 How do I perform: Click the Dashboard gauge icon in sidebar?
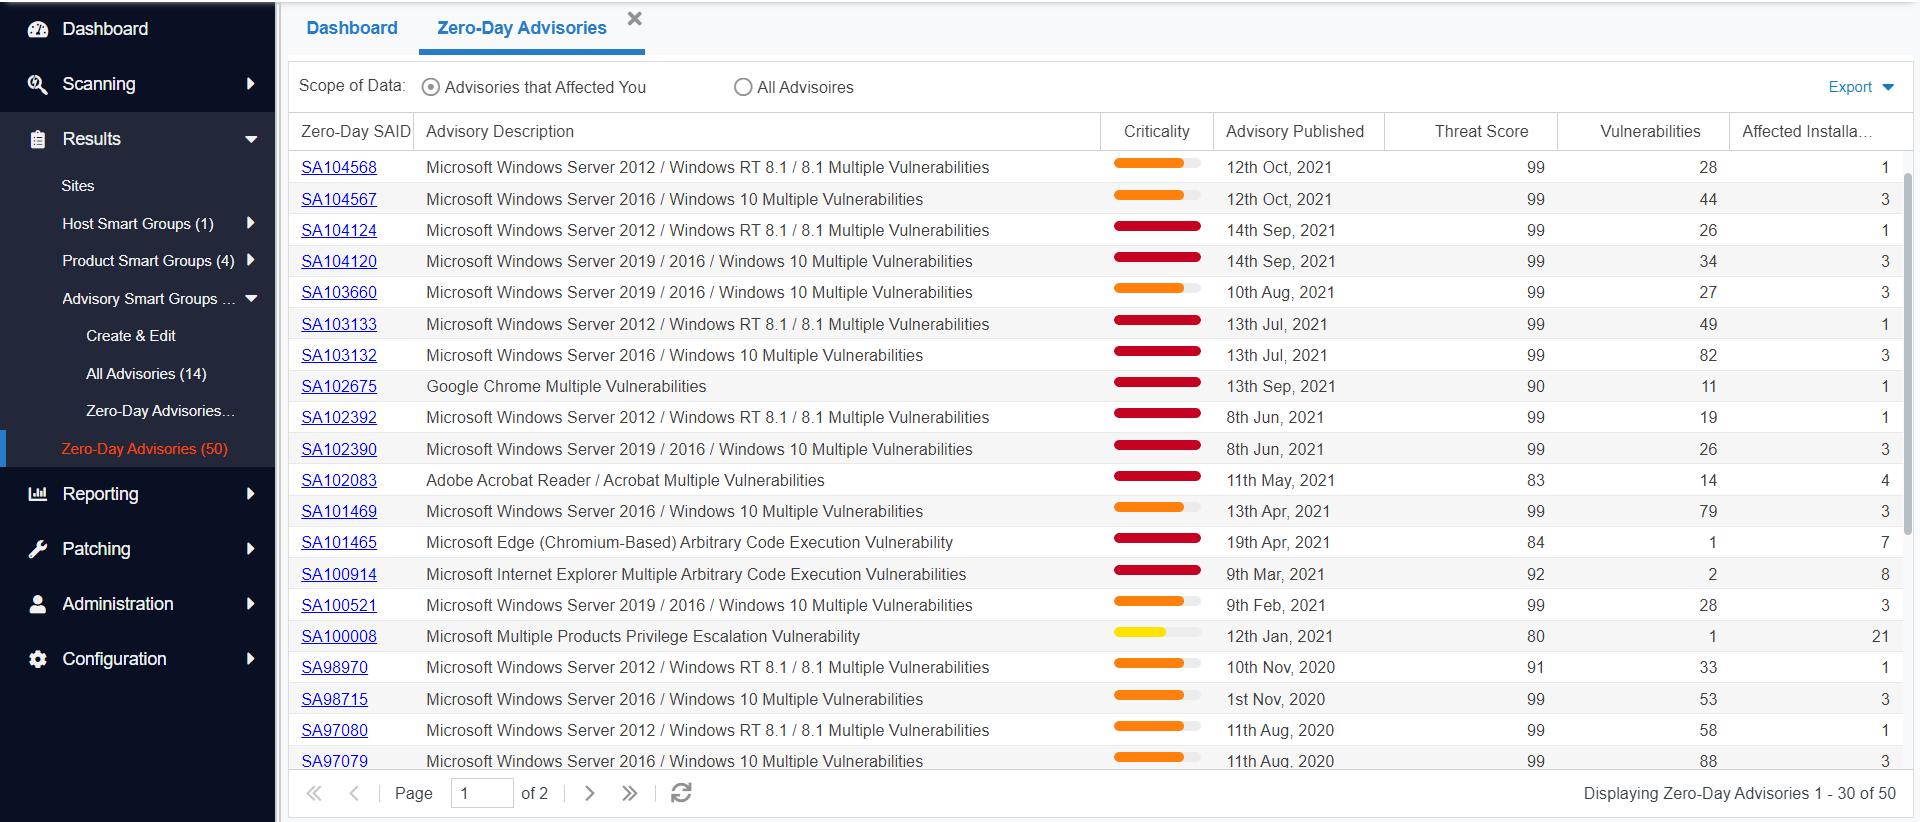pyautogui.click(x=38, y=29)
